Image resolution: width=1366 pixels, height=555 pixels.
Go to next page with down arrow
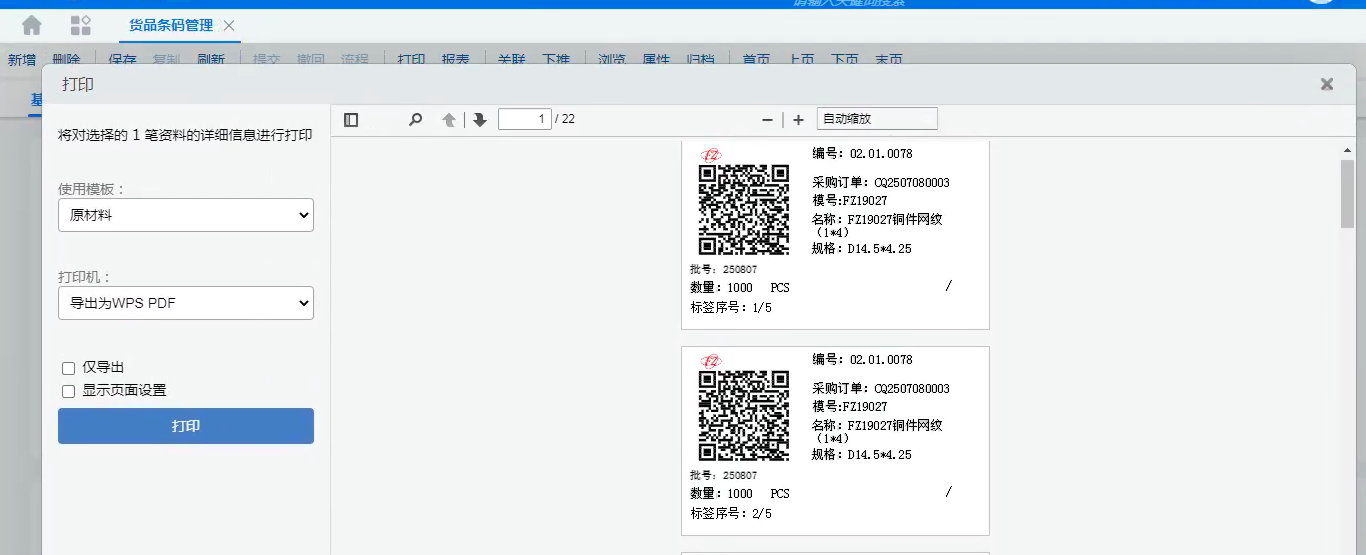tap(480, 120)
